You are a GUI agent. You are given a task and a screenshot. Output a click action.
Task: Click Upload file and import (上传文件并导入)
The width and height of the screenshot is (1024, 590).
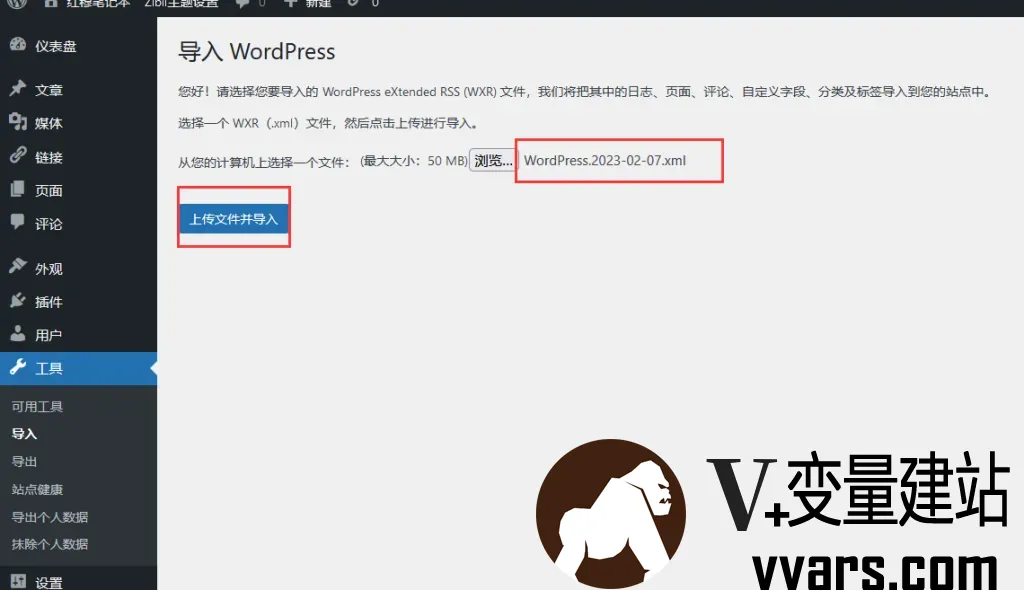[x=234, y=219]
